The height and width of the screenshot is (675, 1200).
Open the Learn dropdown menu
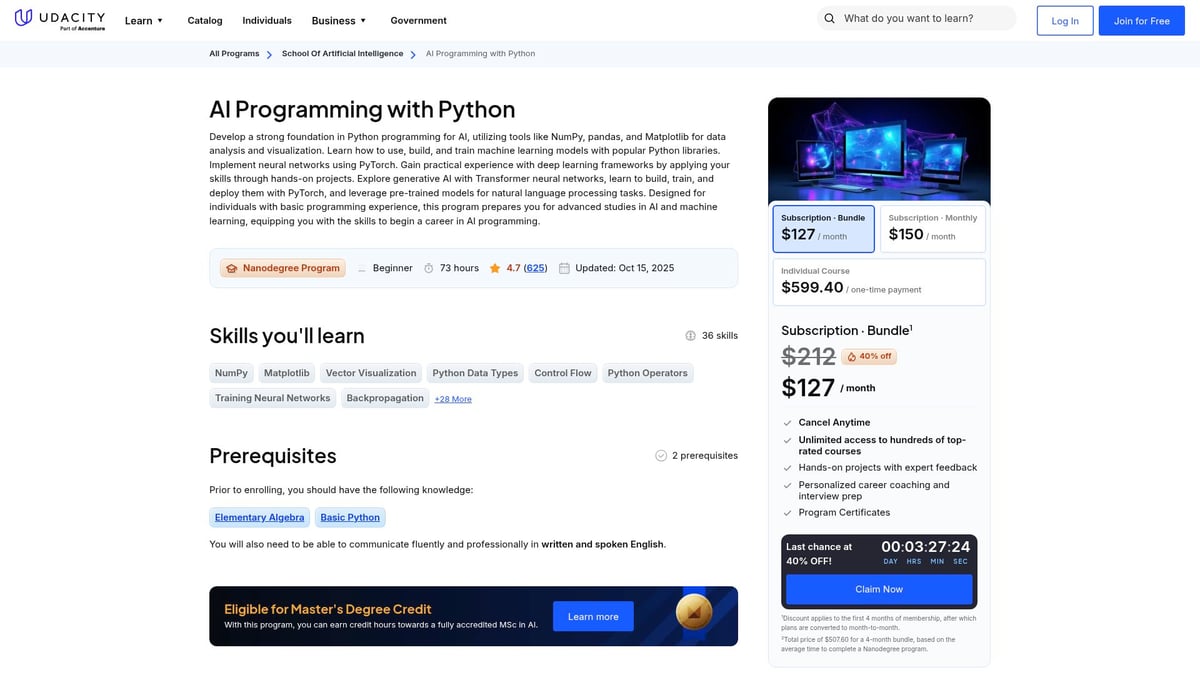click(x=144, y=20)
